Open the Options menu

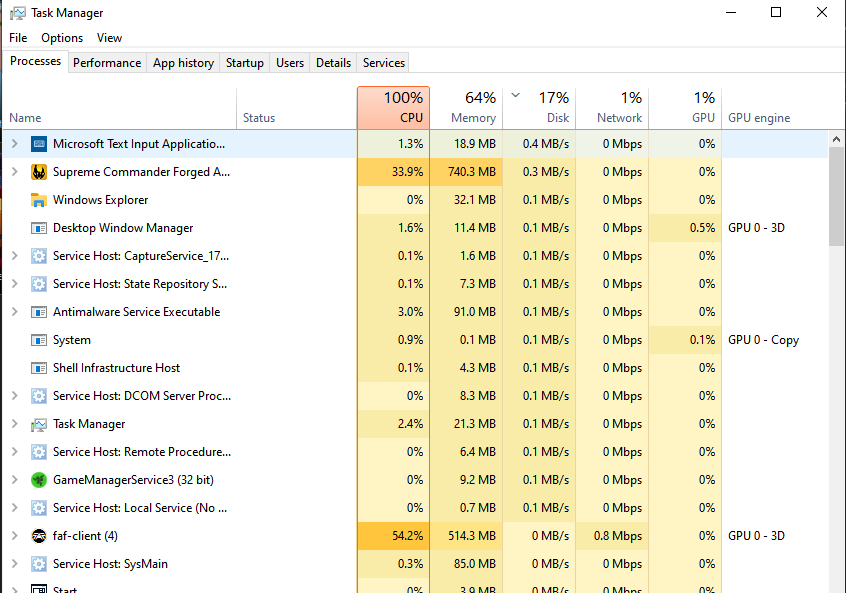tap(62, 38)
